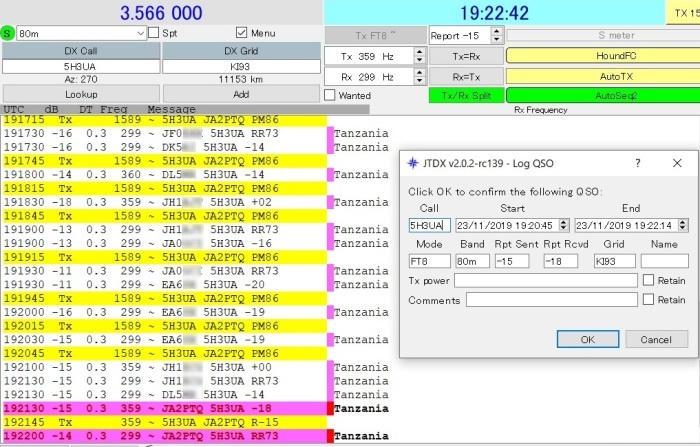Cancel the Log QSO dialog
Viewport: 700px width, 447px height.
pyautogui.click(x=656, y=339)
